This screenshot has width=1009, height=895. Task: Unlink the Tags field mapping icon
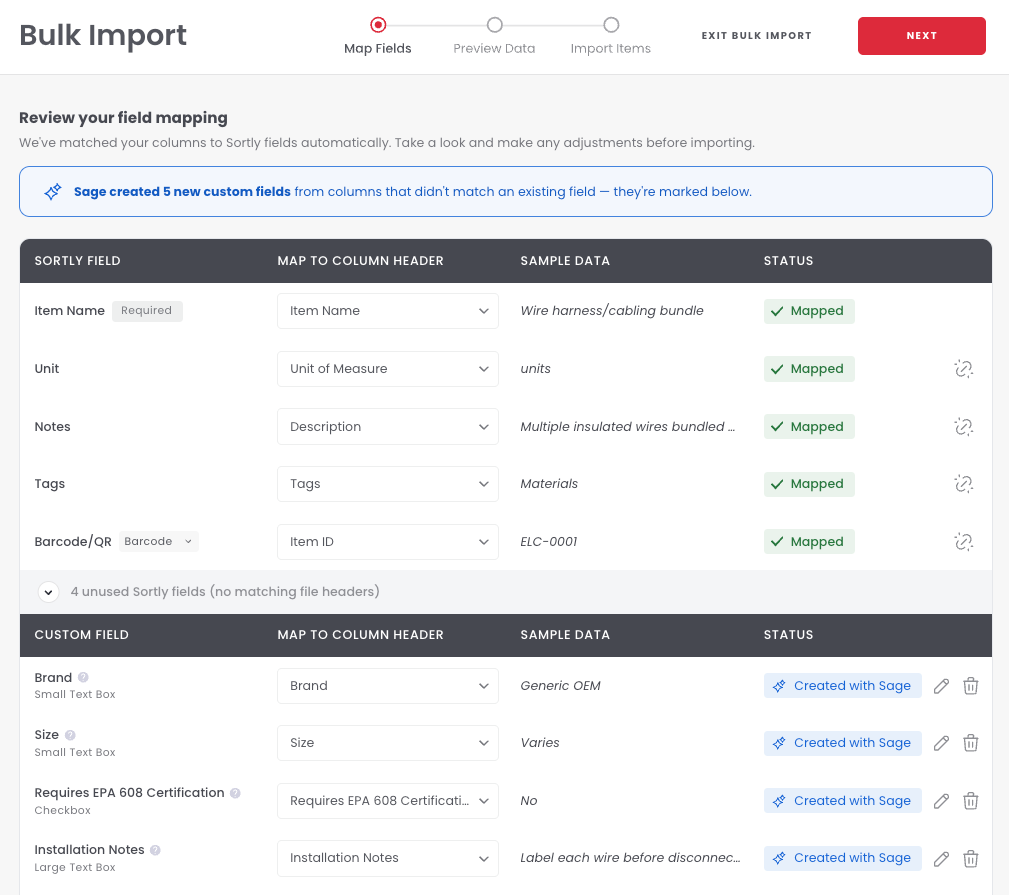coord(963,484)
